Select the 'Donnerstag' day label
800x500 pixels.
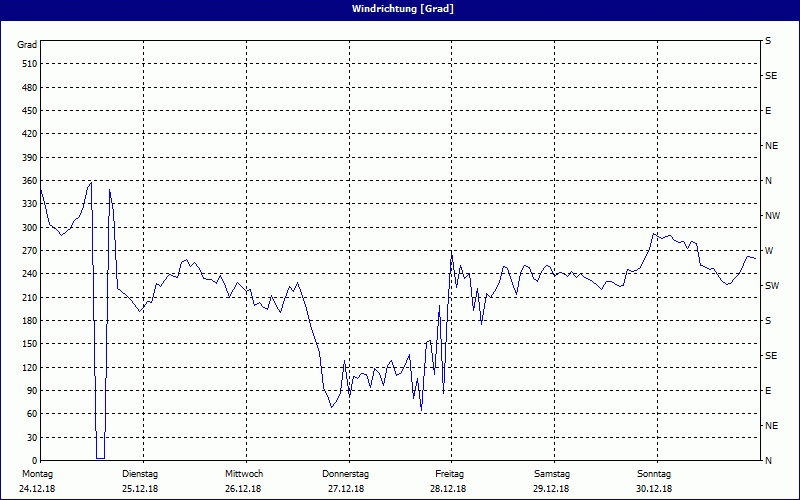(x=345, y=474)
